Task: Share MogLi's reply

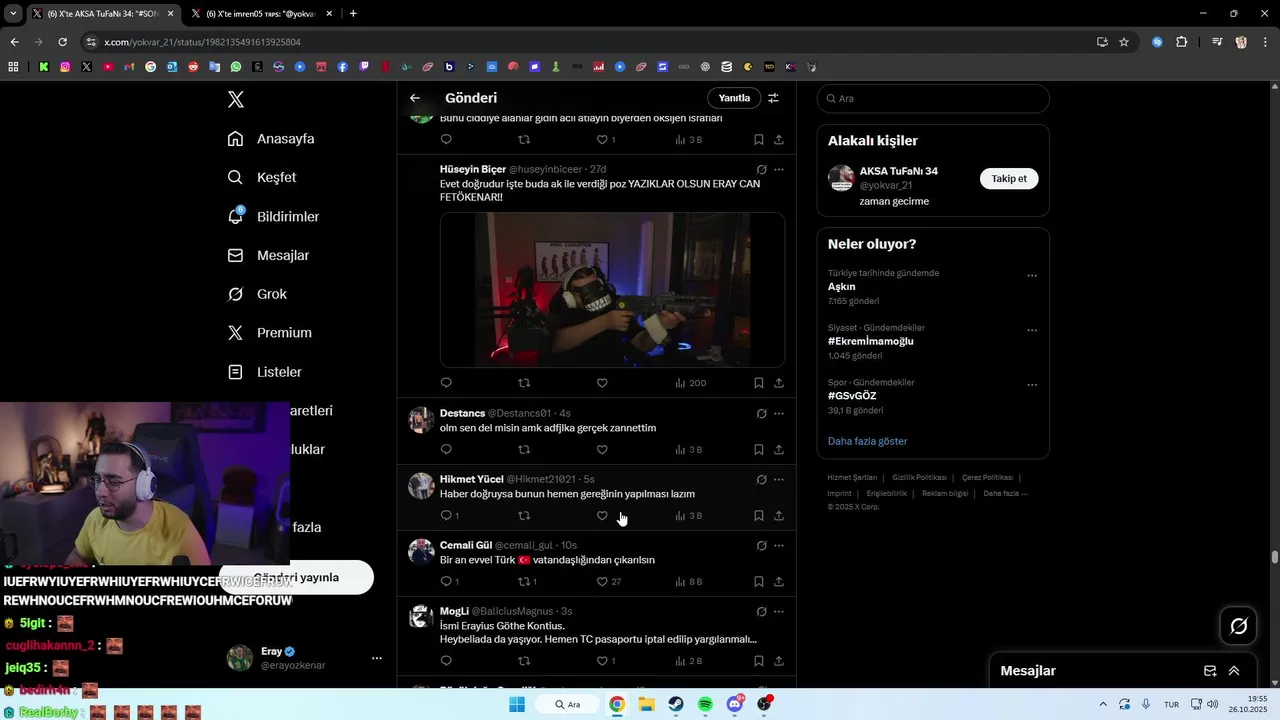Action: pos(778,661)
